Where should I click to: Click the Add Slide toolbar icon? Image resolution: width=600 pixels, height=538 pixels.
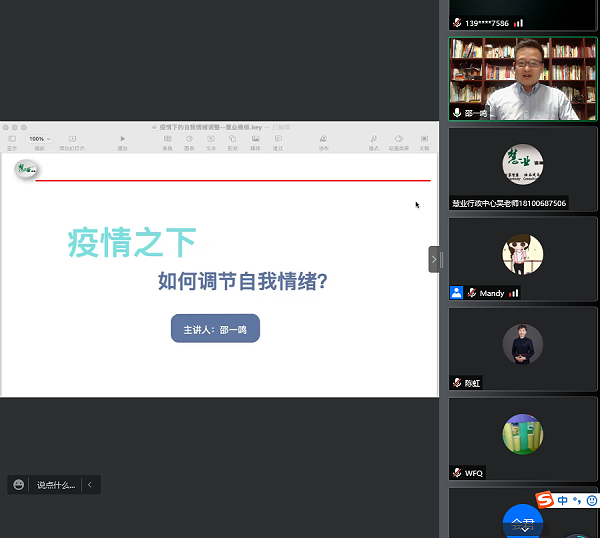pyautogui.click(x=72, y=139)
